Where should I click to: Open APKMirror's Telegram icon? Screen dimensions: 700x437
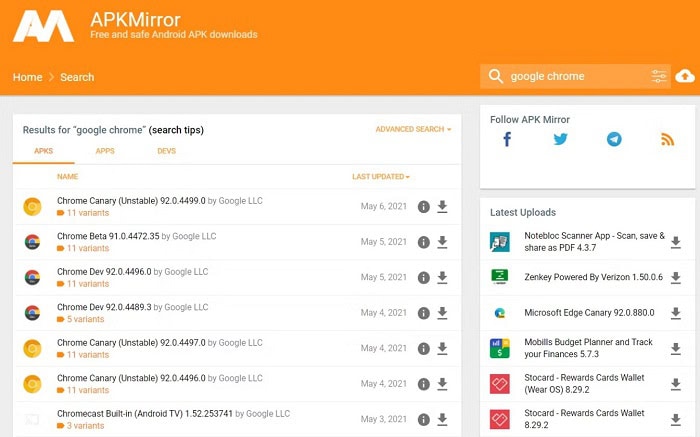pyautogui.click(x=614, y=139)
